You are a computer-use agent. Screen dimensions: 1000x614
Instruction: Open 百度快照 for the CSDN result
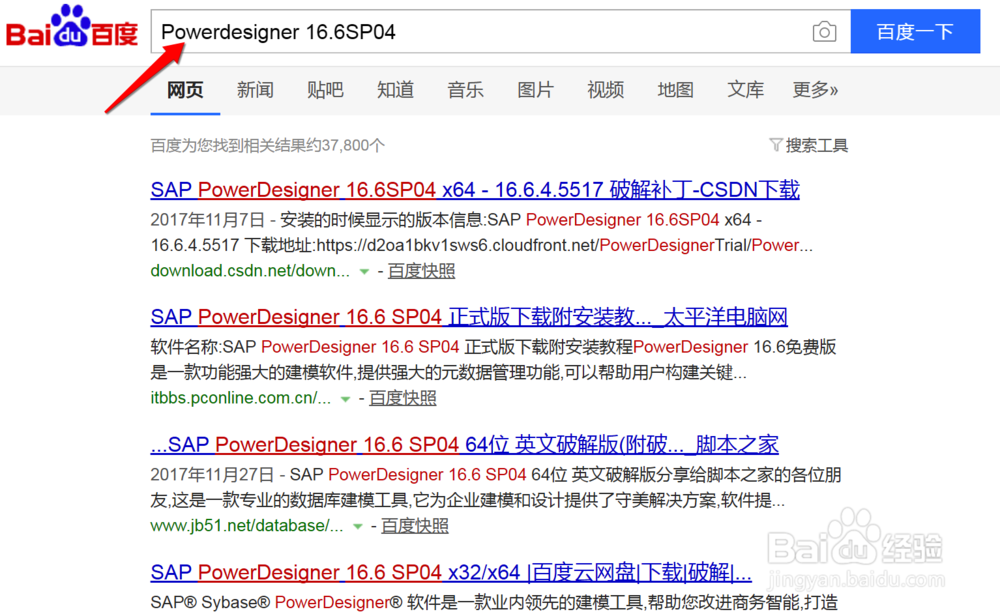422,271
